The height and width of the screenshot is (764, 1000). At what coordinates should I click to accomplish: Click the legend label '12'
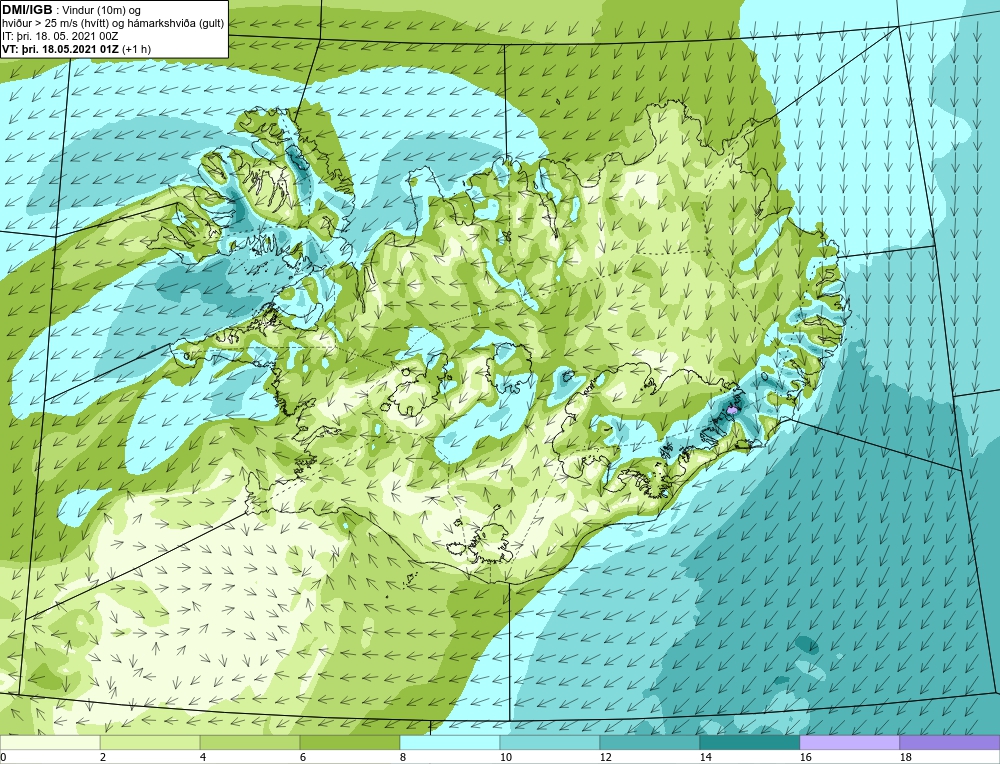pos(606,757)
